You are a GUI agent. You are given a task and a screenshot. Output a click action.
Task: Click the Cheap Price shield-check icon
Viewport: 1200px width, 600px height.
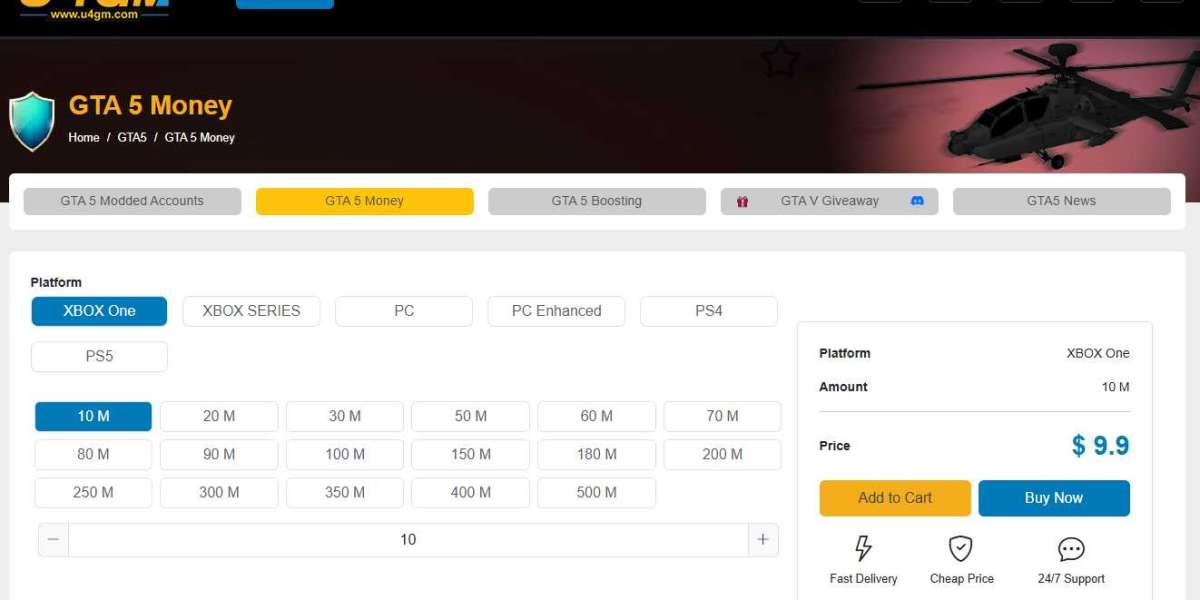(961, 548)
